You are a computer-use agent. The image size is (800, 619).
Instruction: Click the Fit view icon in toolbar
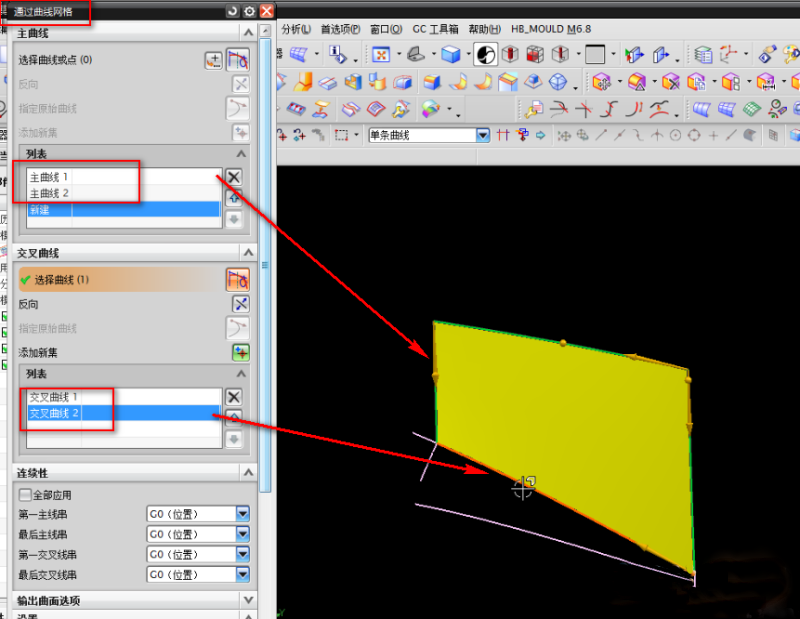pyautogui.click(x=380, y=54)
